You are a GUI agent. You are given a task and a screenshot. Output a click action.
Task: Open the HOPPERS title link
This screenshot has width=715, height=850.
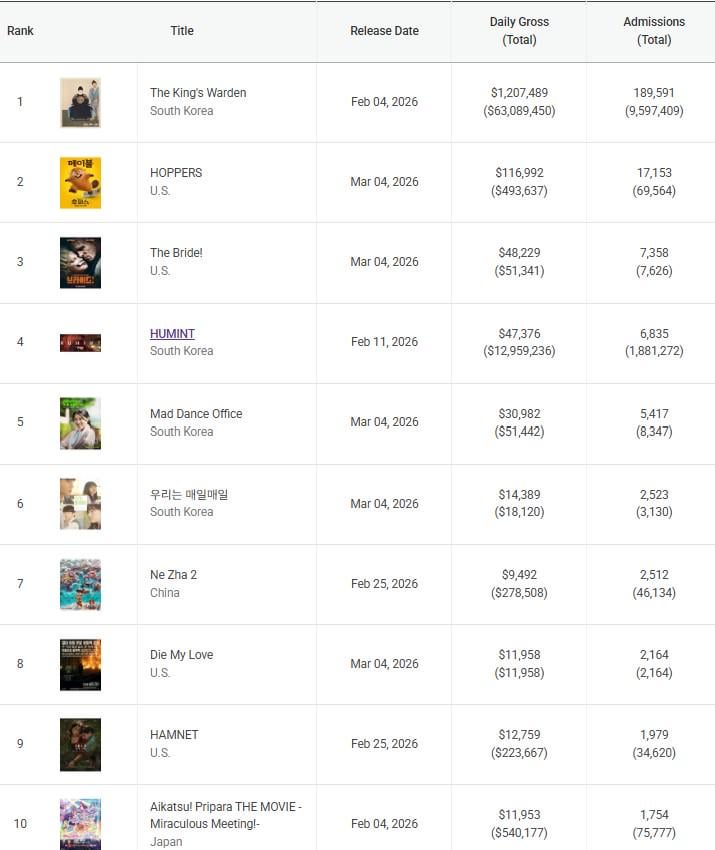pos(176,173)
